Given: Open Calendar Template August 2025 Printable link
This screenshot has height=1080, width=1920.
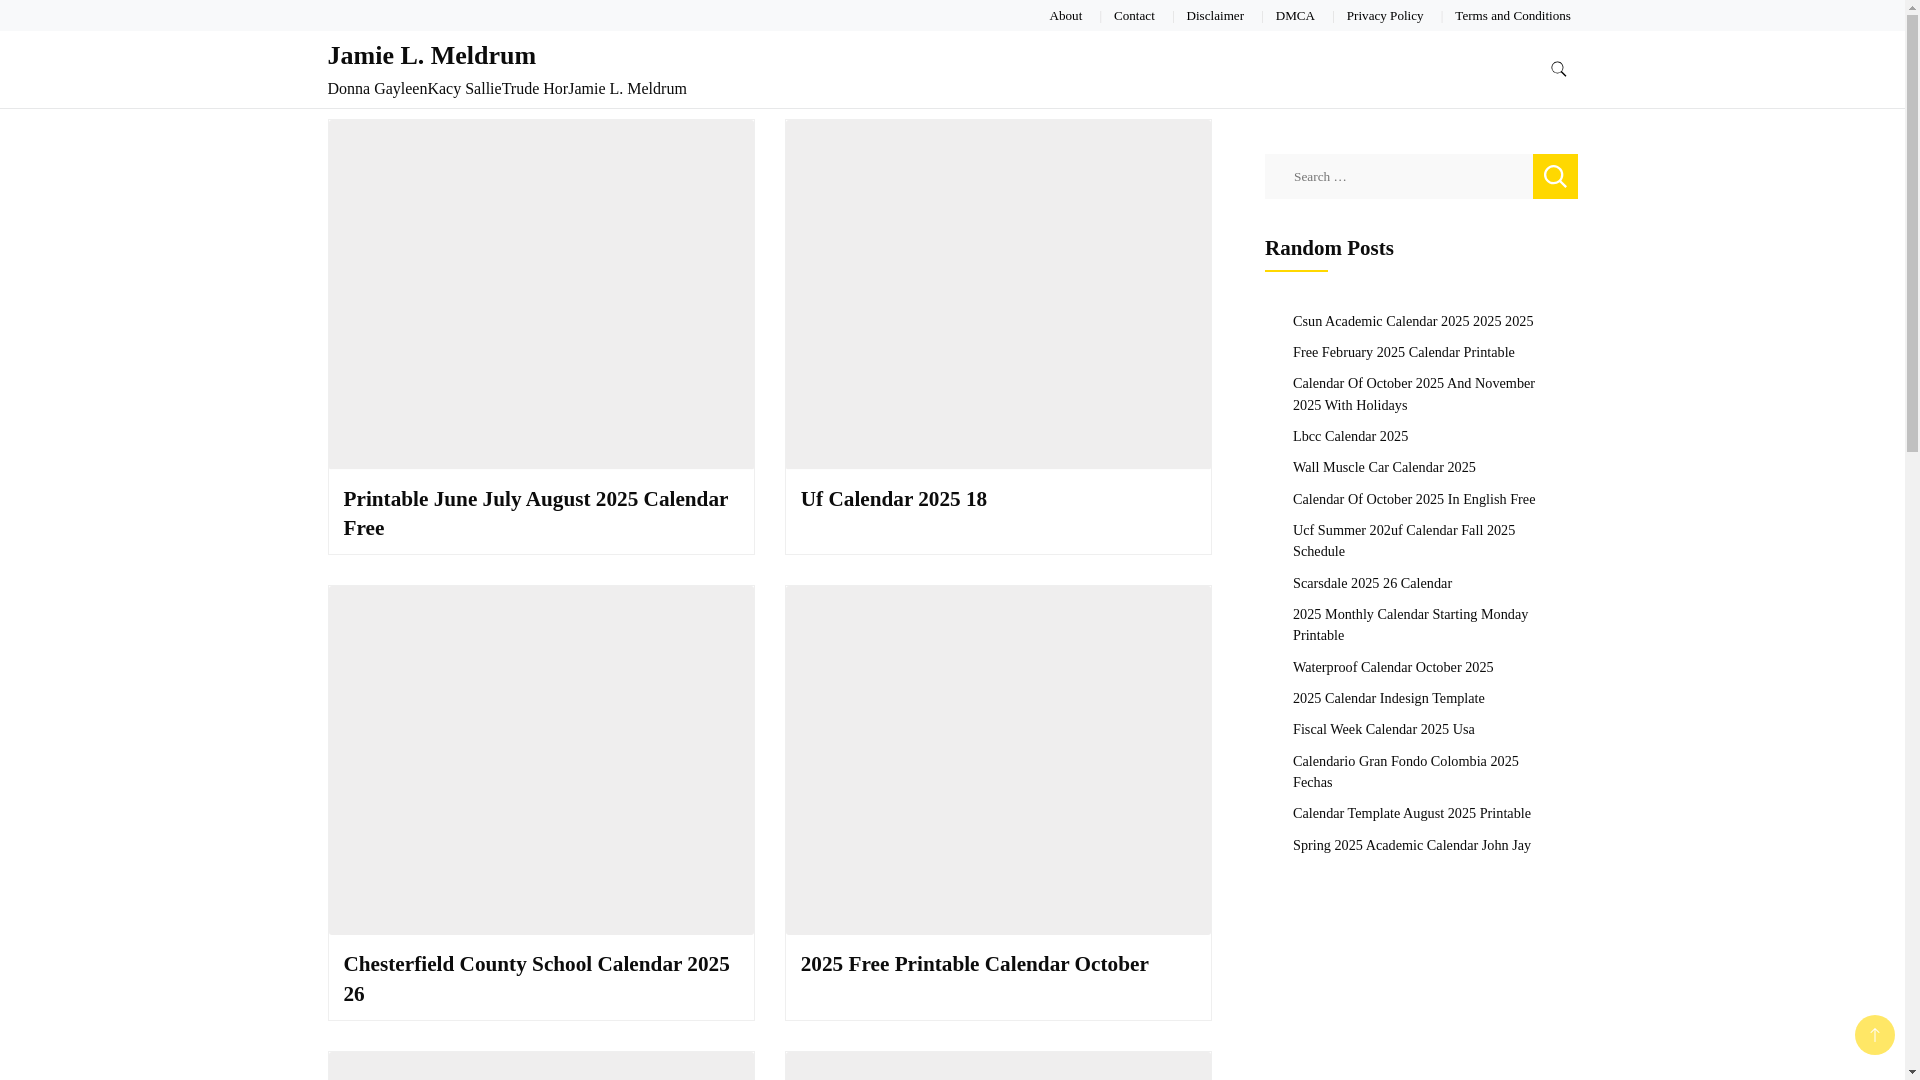Looking at the screenshot, I should pos(1411,813).
